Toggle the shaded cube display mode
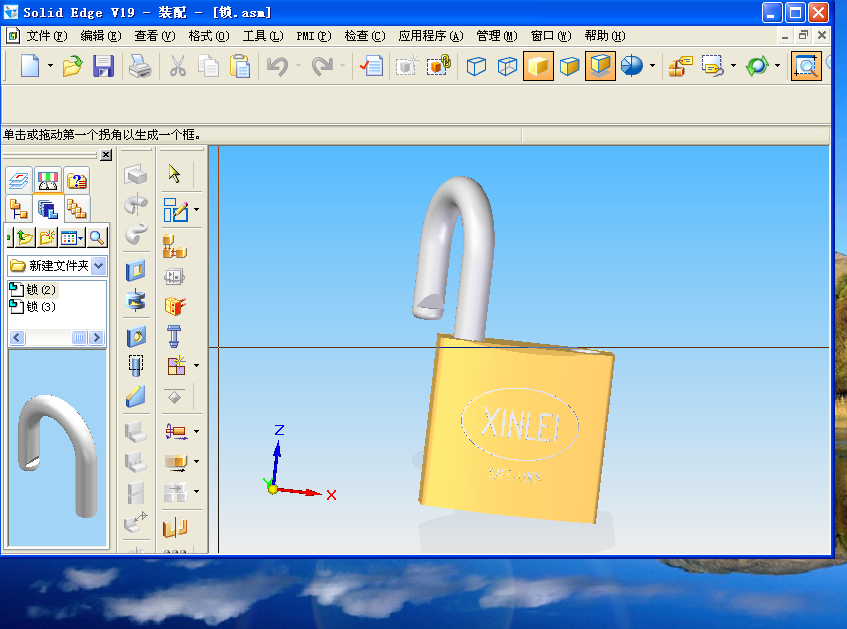The image size is (847, 629). coord(538,66)
